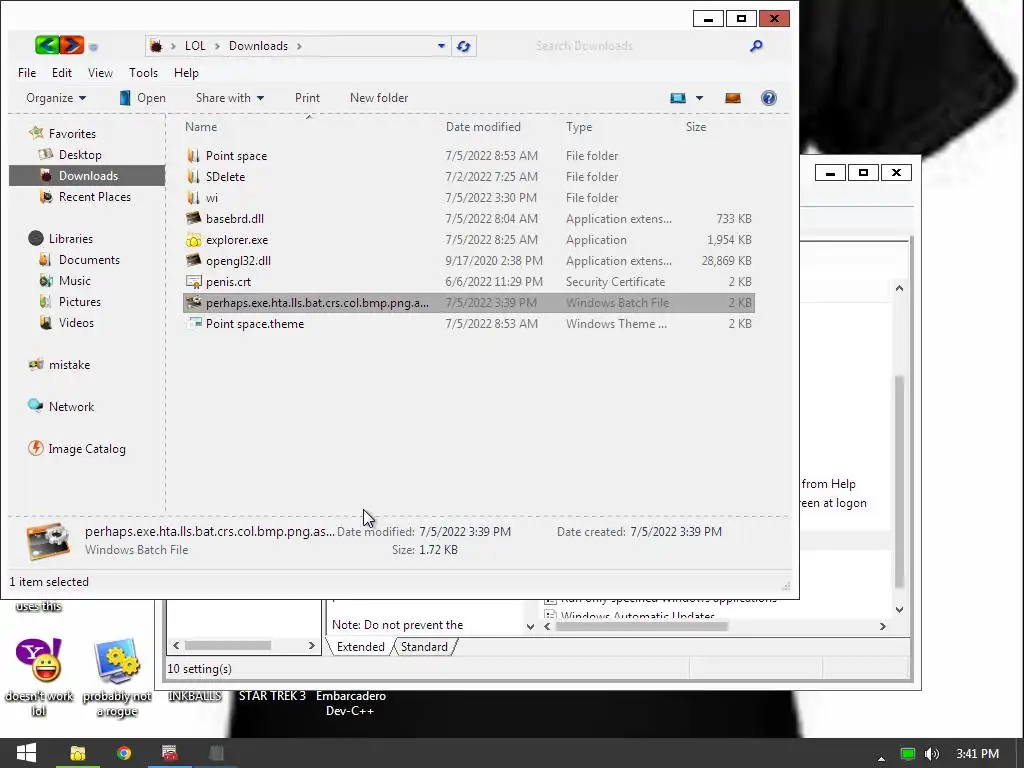Click the details pane batch file thumbnail

tap(48, 541)
